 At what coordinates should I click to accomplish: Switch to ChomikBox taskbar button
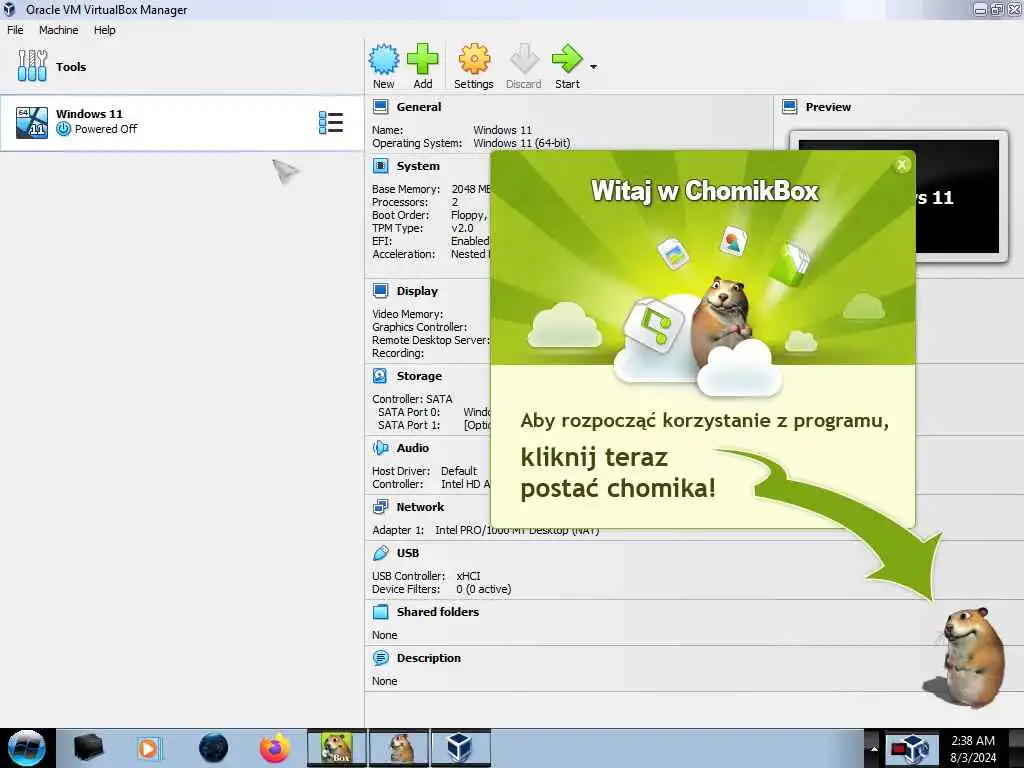click(x=336, y=748)
